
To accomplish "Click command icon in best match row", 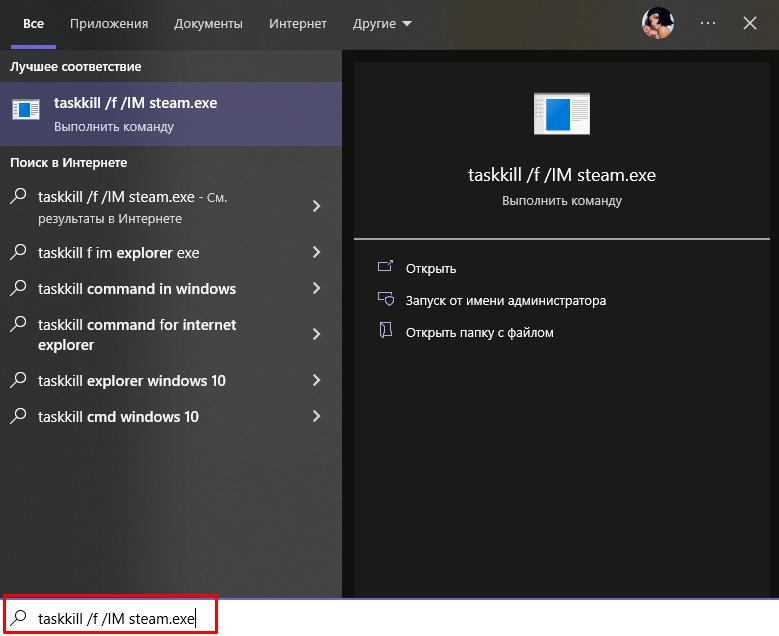I will coord(26,109).
